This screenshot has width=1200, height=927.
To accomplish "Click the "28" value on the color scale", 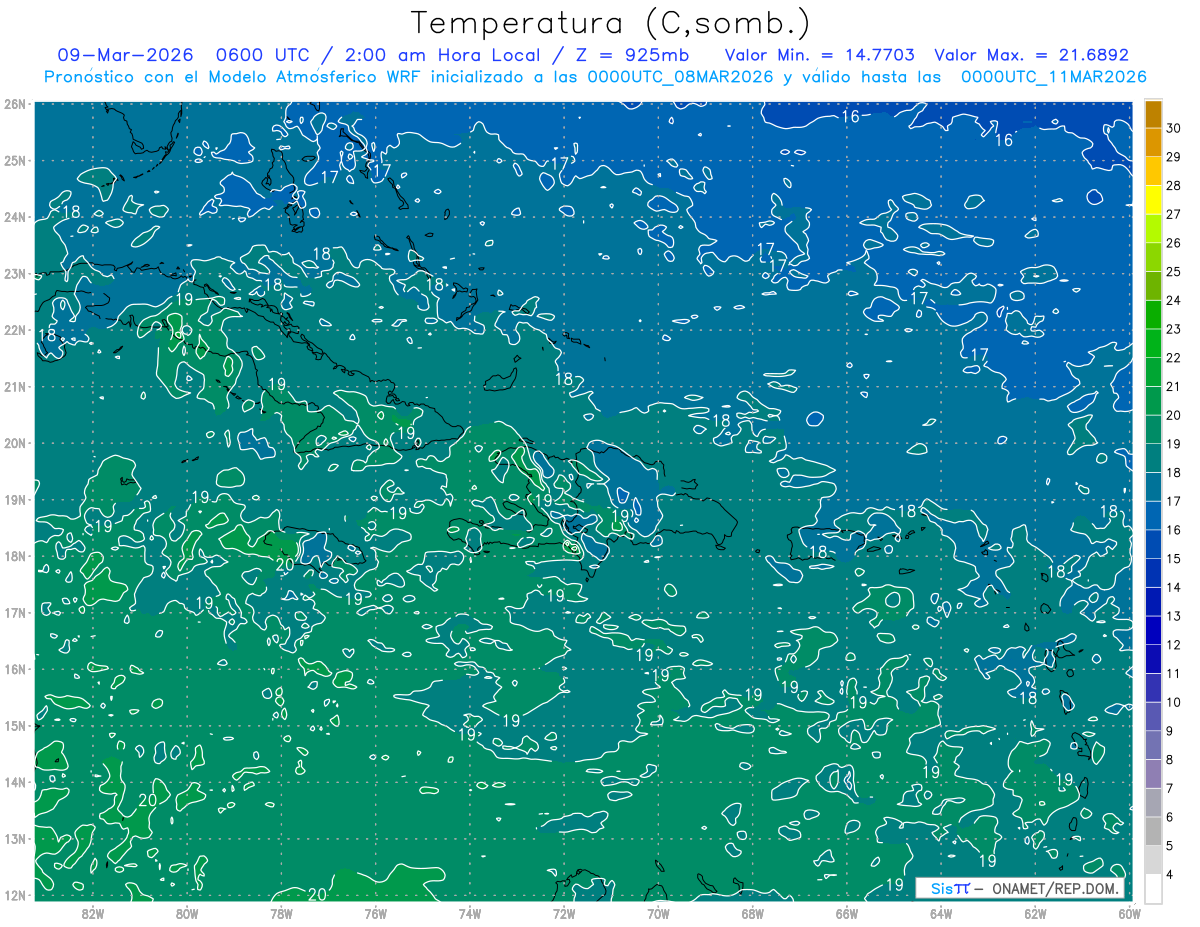I will point(1174,185).
